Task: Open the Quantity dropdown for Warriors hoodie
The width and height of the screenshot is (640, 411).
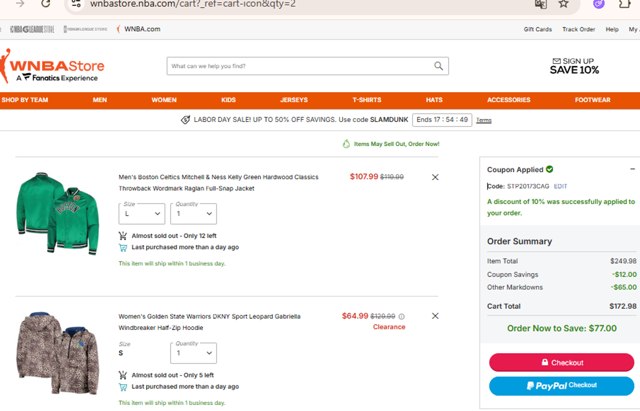Action: (x=193, y=353)
